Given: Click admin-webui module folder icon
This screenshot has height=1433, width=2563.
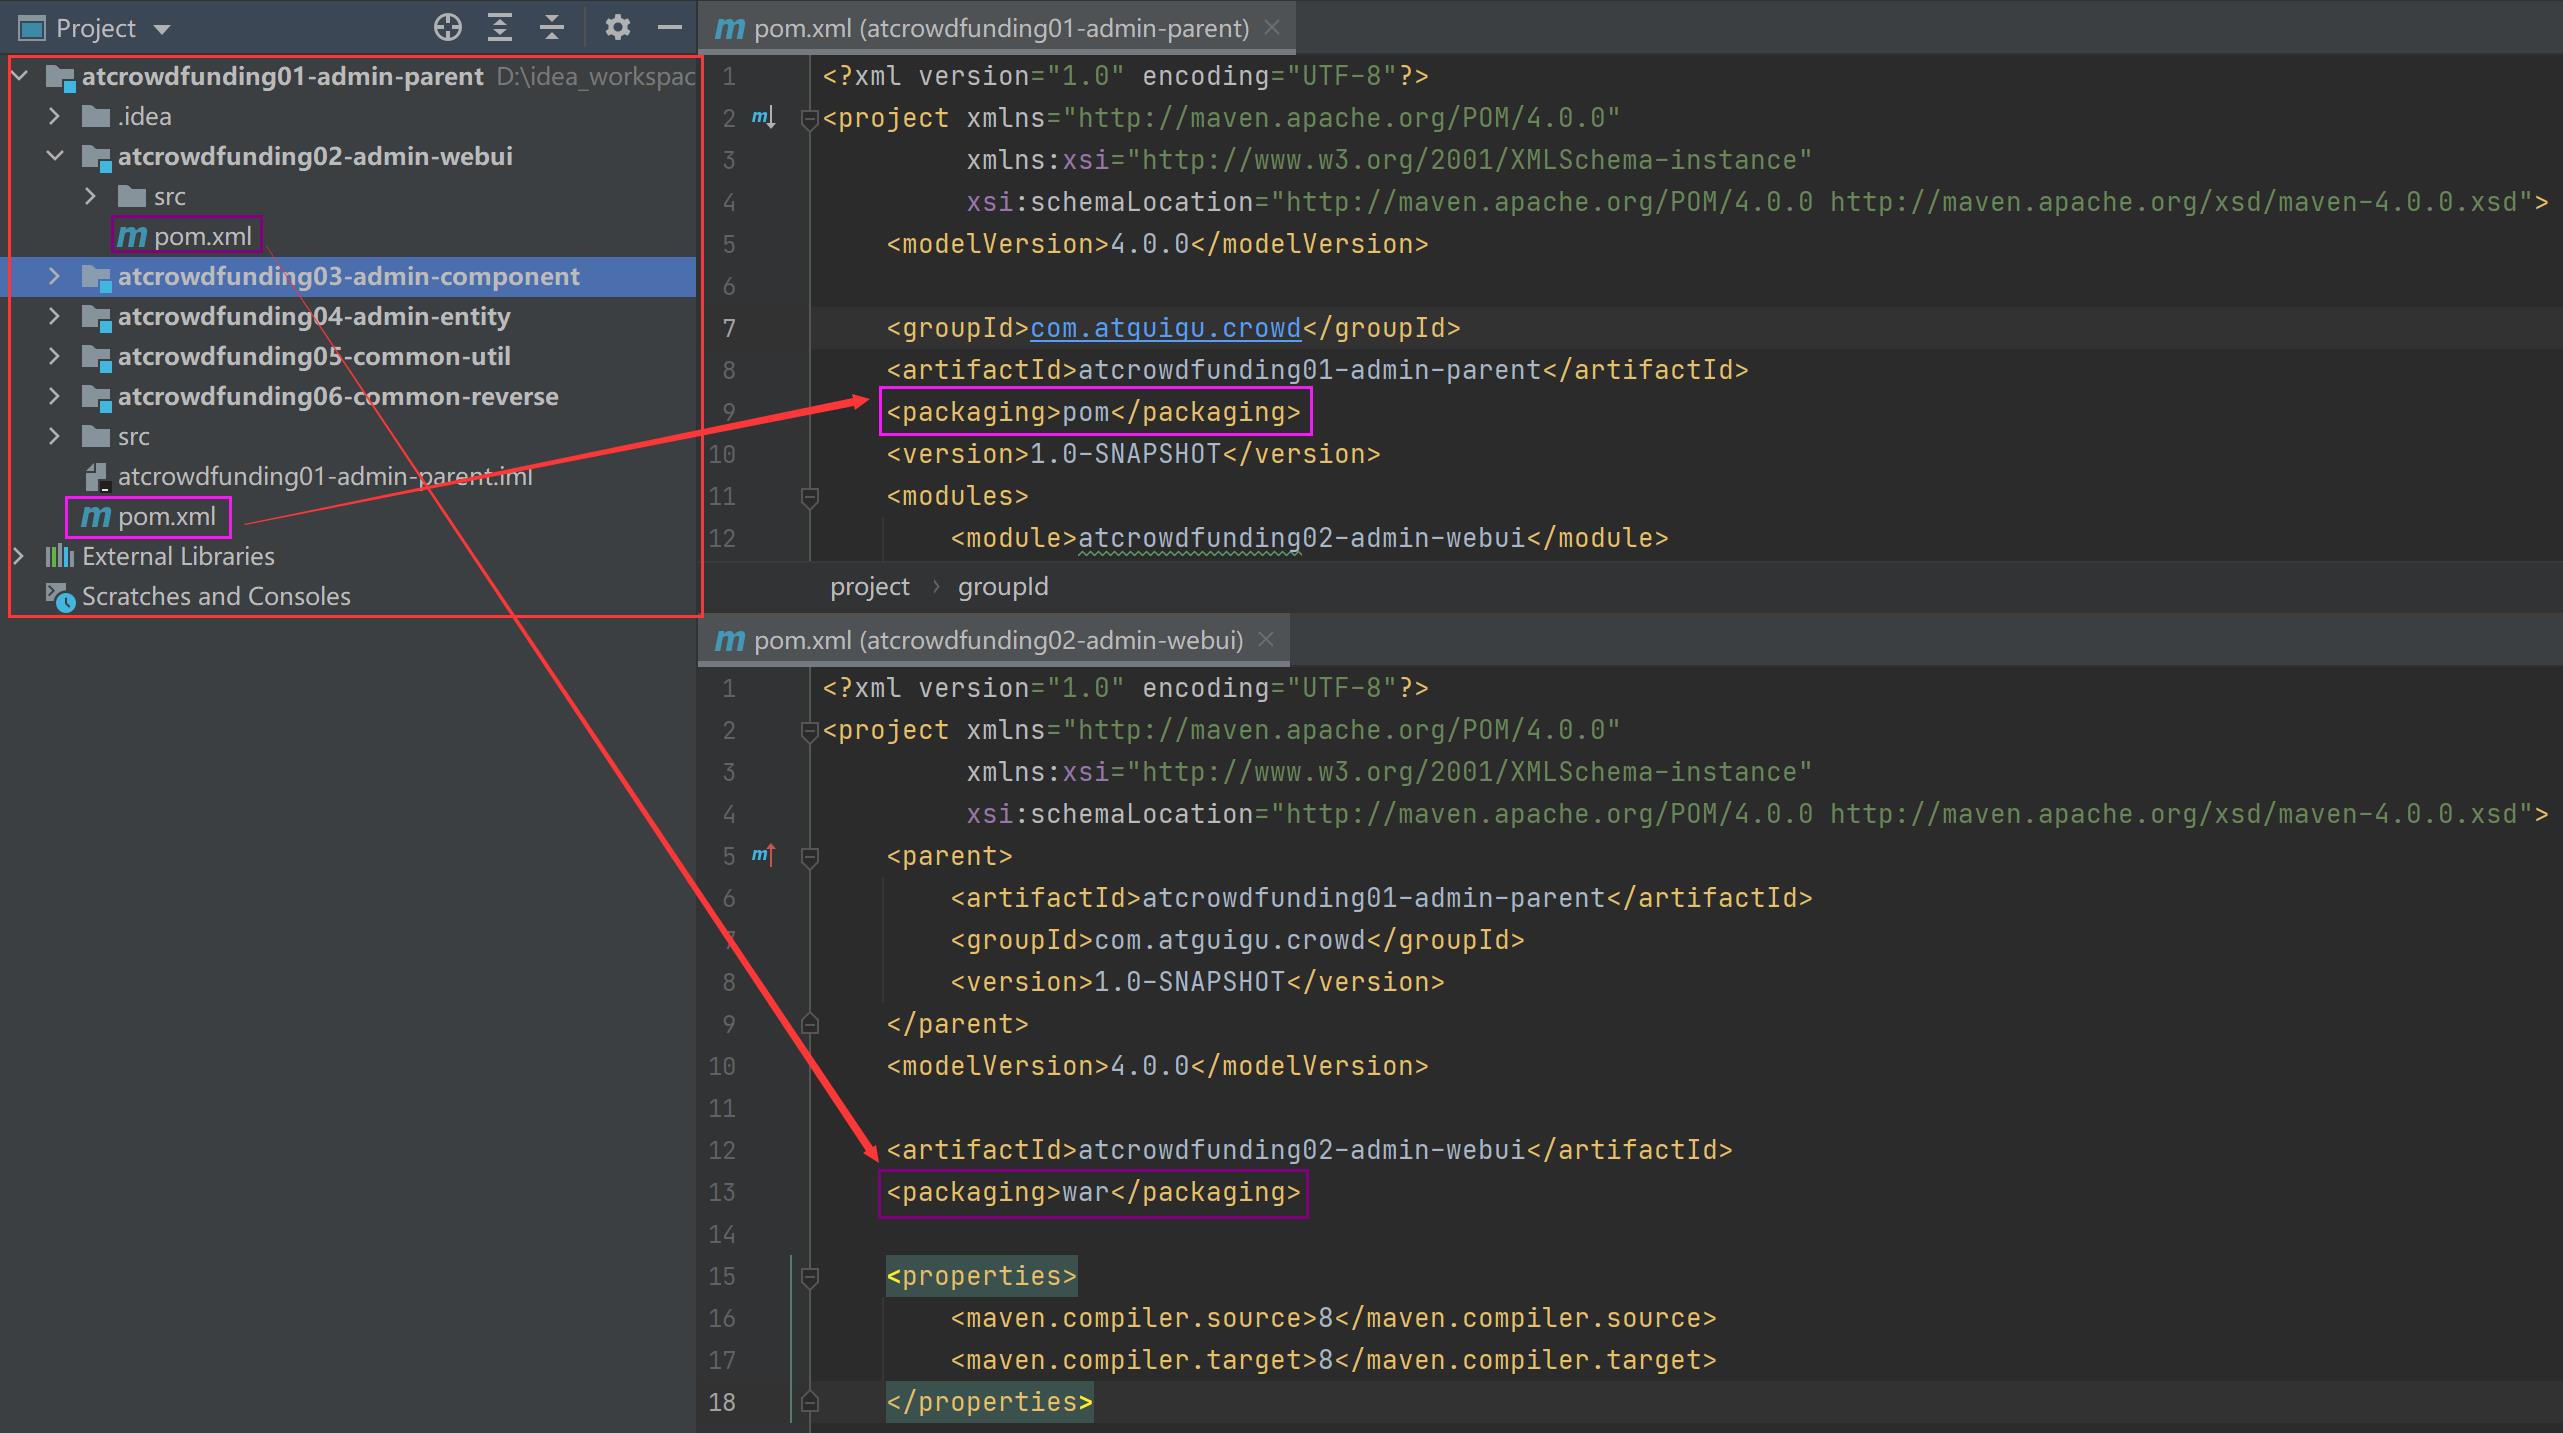Looking at the screenshot, I should [96, 158].
